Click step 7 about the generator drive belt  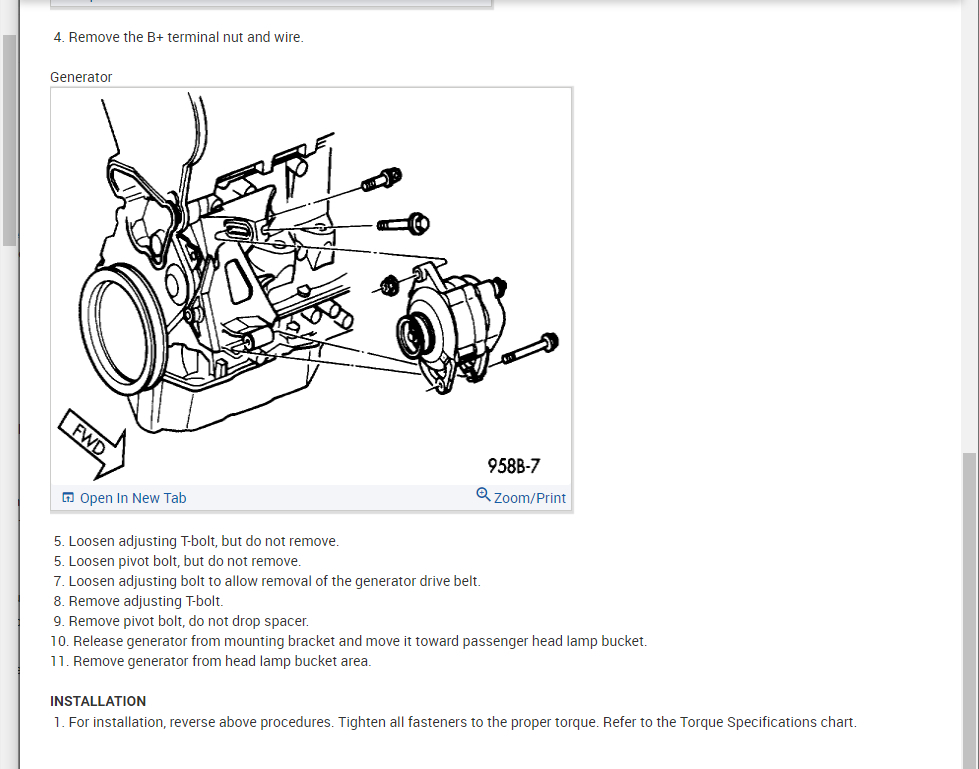(x=267, y=581)
